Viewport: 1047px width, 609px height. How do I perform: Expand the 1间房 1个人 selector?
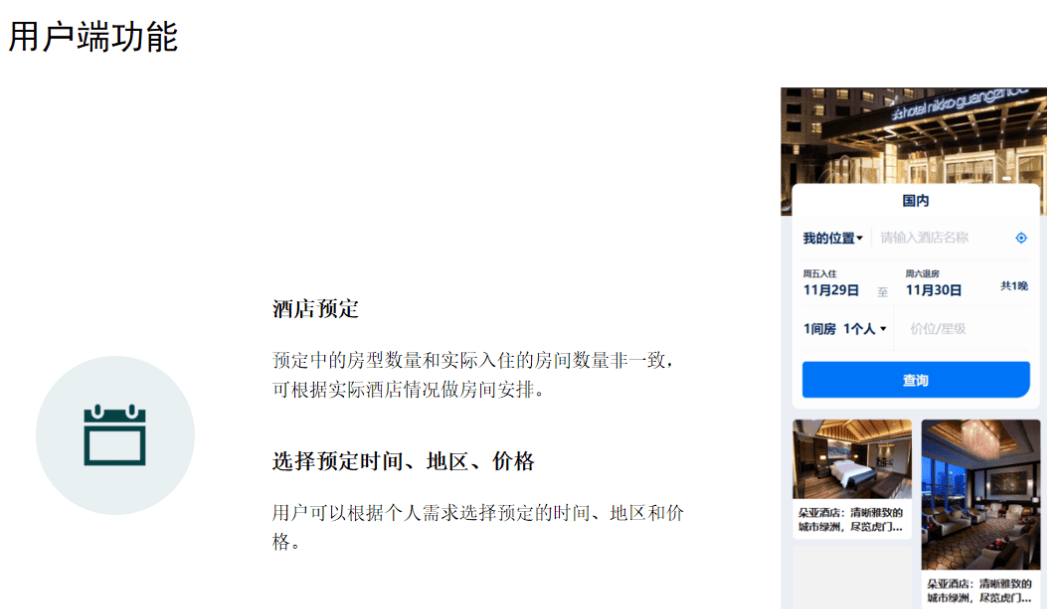coord(845,329)
